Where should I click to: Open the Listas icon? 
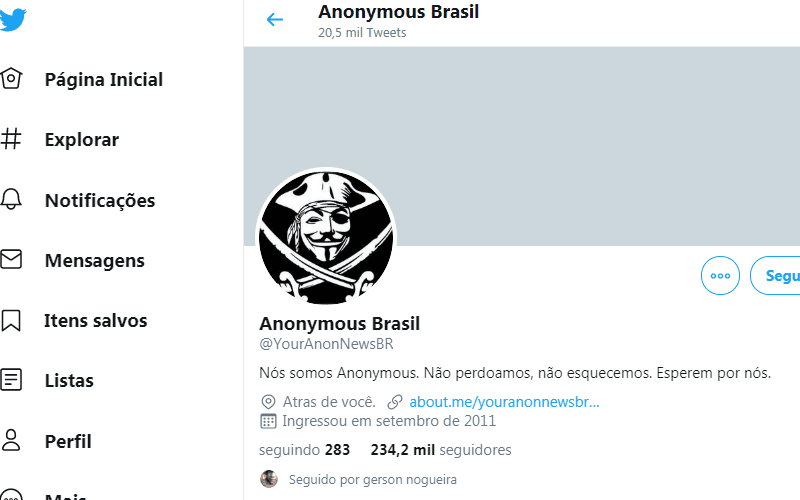(11, 380)
